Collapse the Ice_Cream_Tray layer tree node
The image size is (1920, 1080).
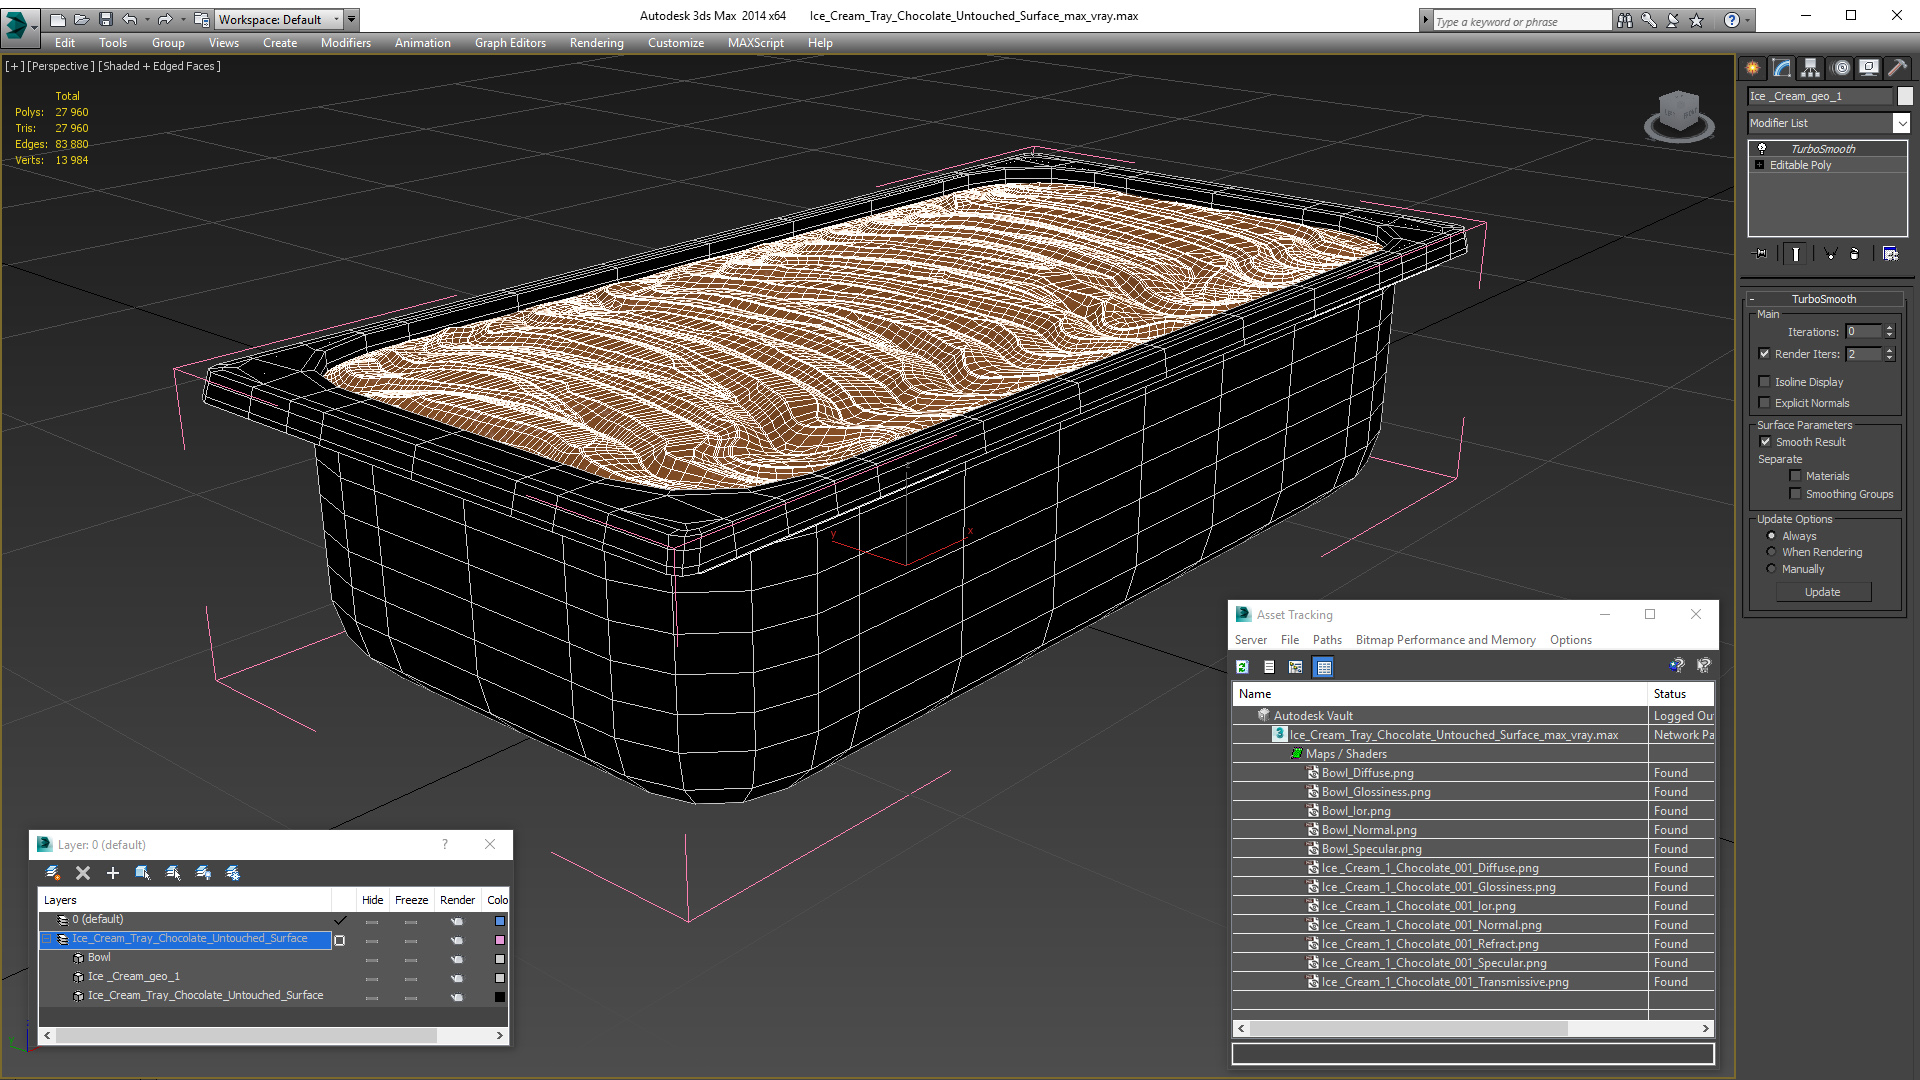coord(46,939)
